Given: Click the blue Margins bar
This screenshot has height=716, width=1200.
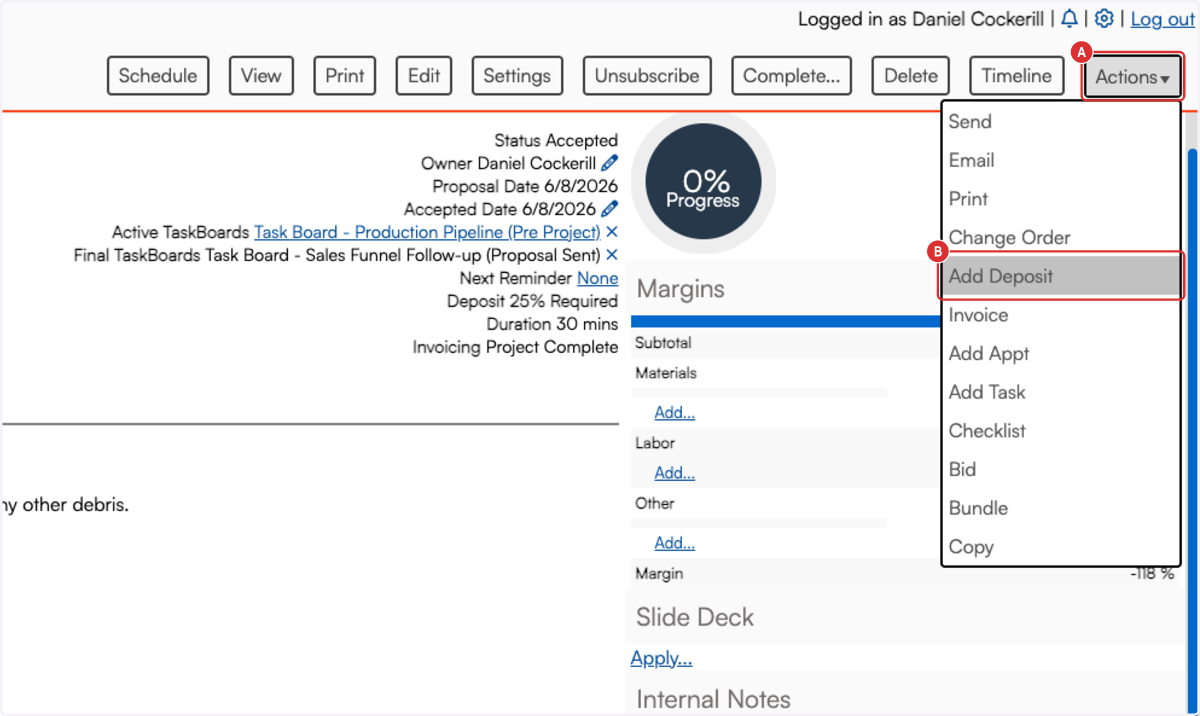Looking at the screenshot, I should point(788,321).
